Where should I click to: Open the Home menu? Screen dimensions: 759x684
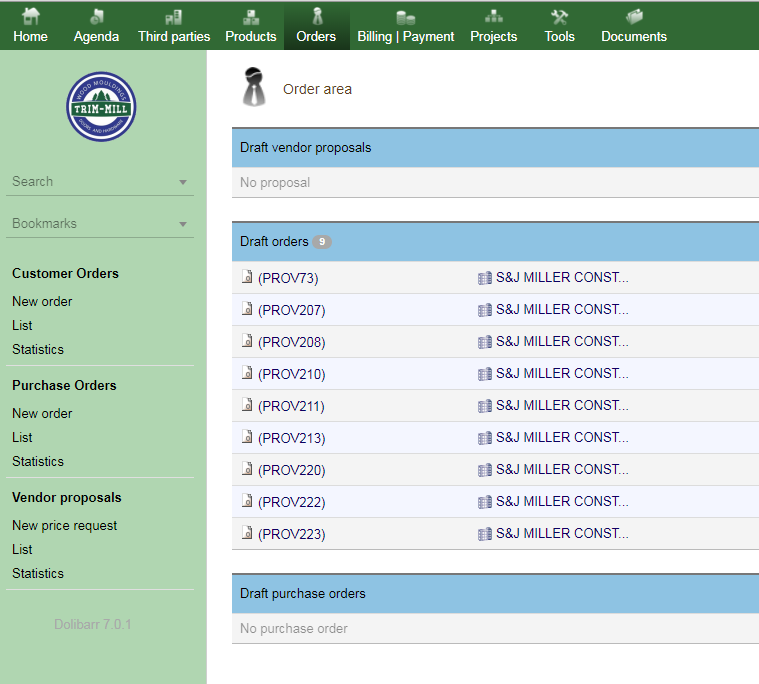coord(30,37)
